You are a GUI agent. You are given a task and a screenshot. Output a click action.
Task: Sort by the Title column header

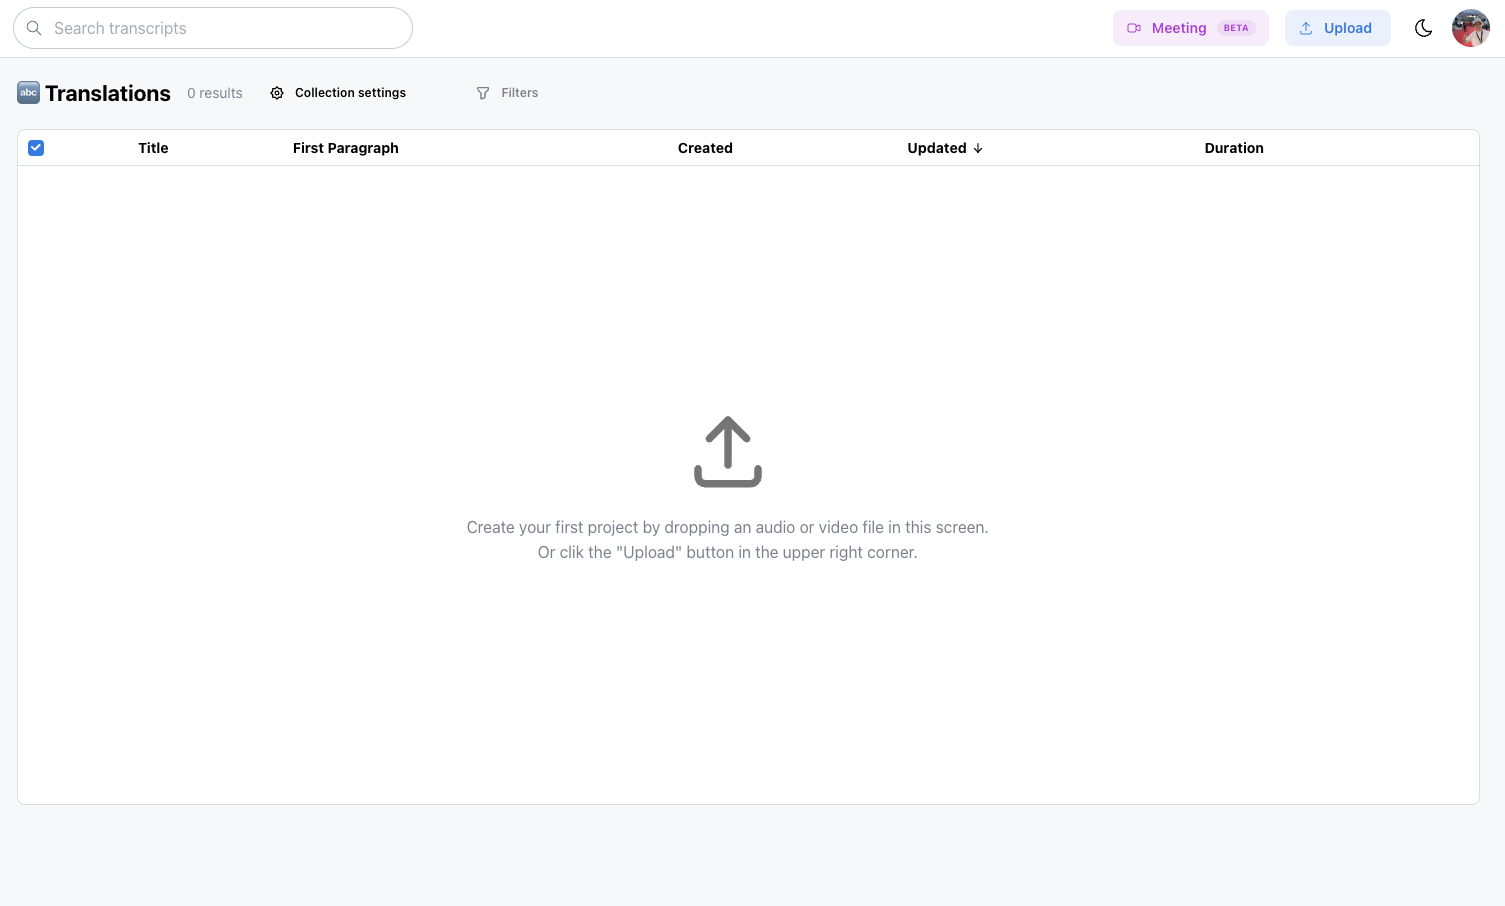(153, 148)
